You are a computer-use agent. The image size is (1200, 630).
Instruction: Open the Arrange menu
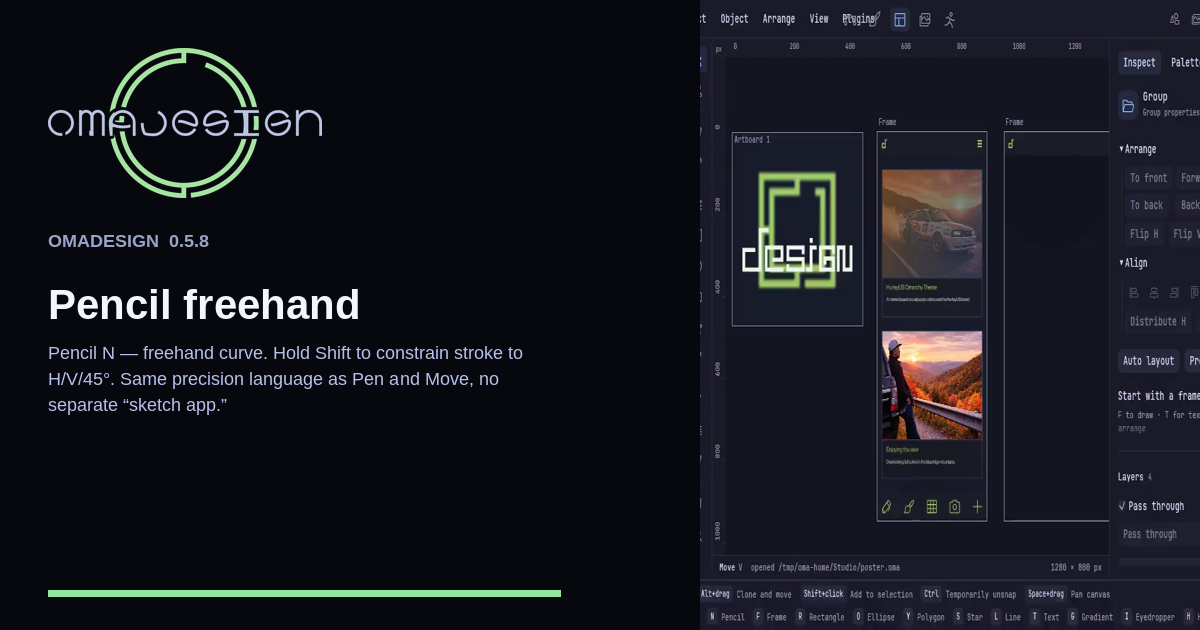point(779,19)
